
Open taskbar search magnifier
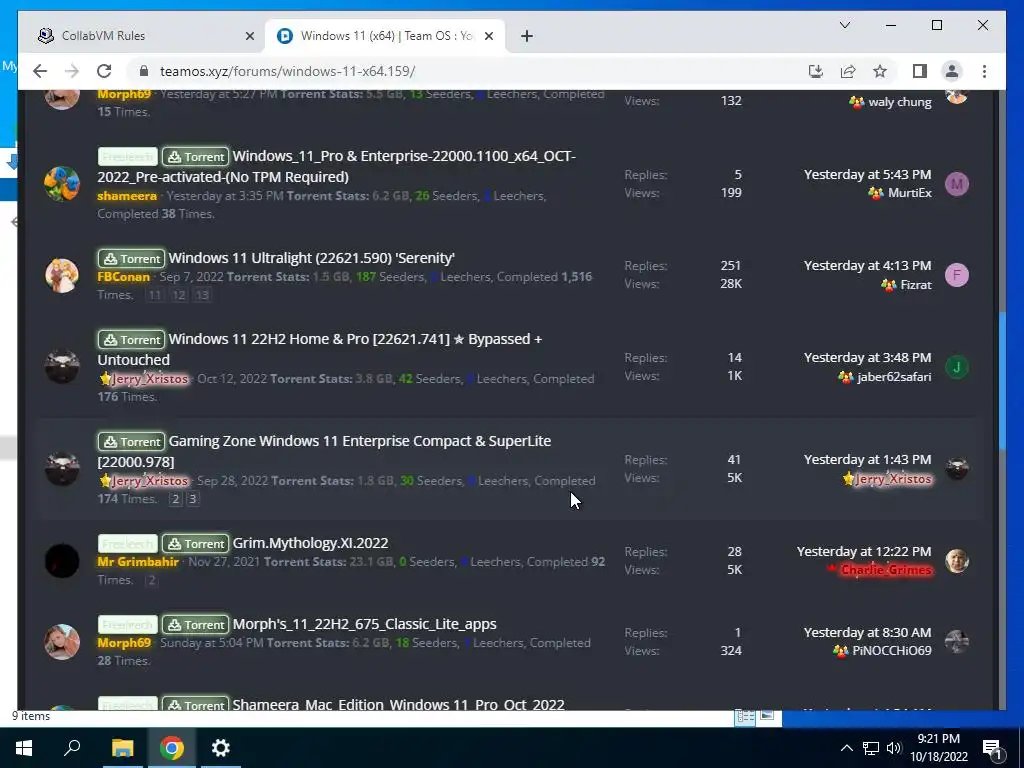(x=72, y=748)
